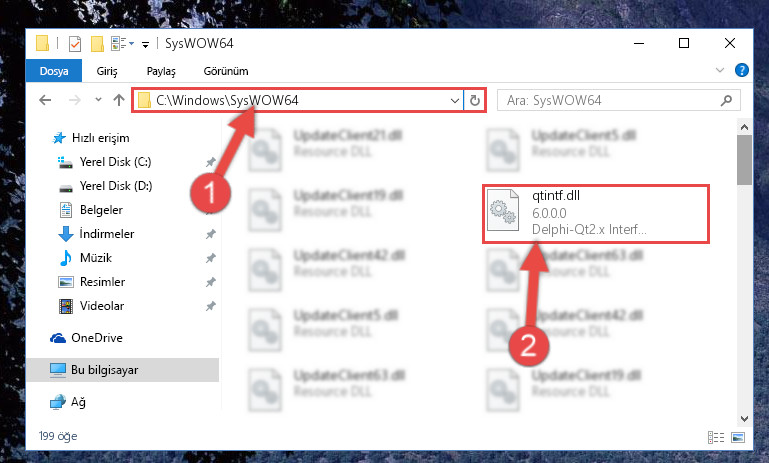This screenshot has height=463, width=769.
Task: Switch to the Görünüm tab
Action: click(226, 71)
